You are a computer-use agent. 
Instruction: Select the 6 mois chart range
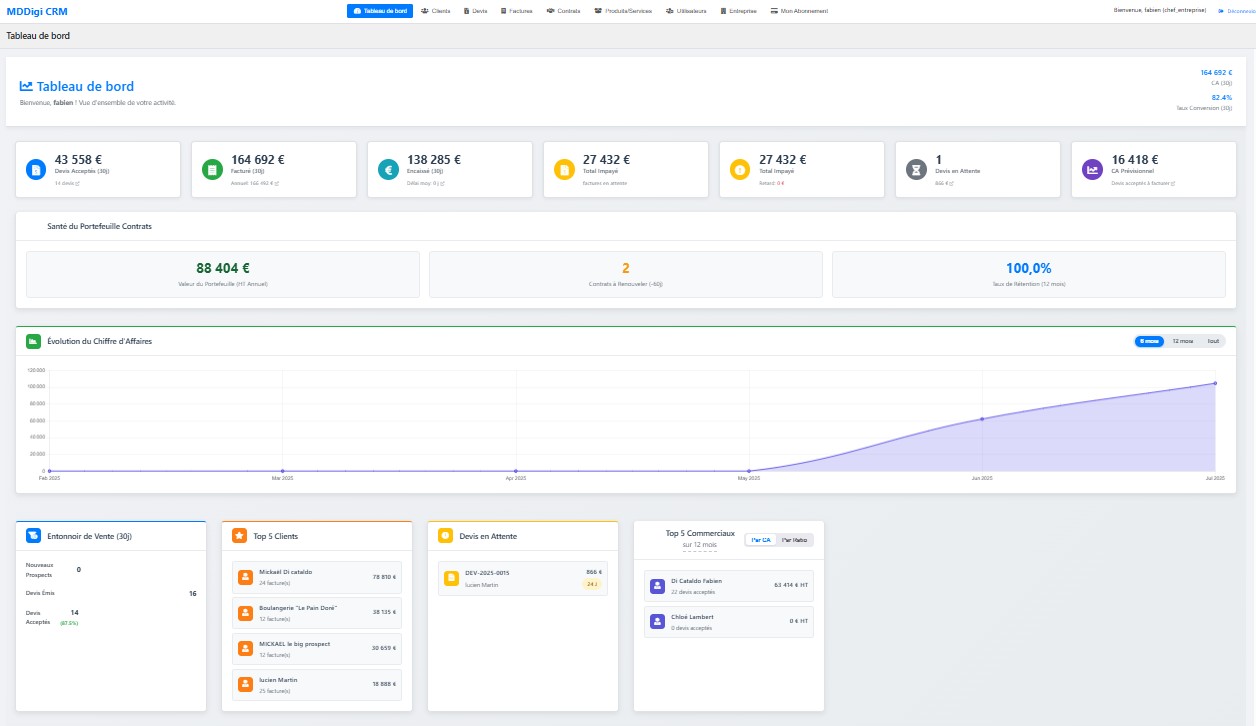[1150, 341]
